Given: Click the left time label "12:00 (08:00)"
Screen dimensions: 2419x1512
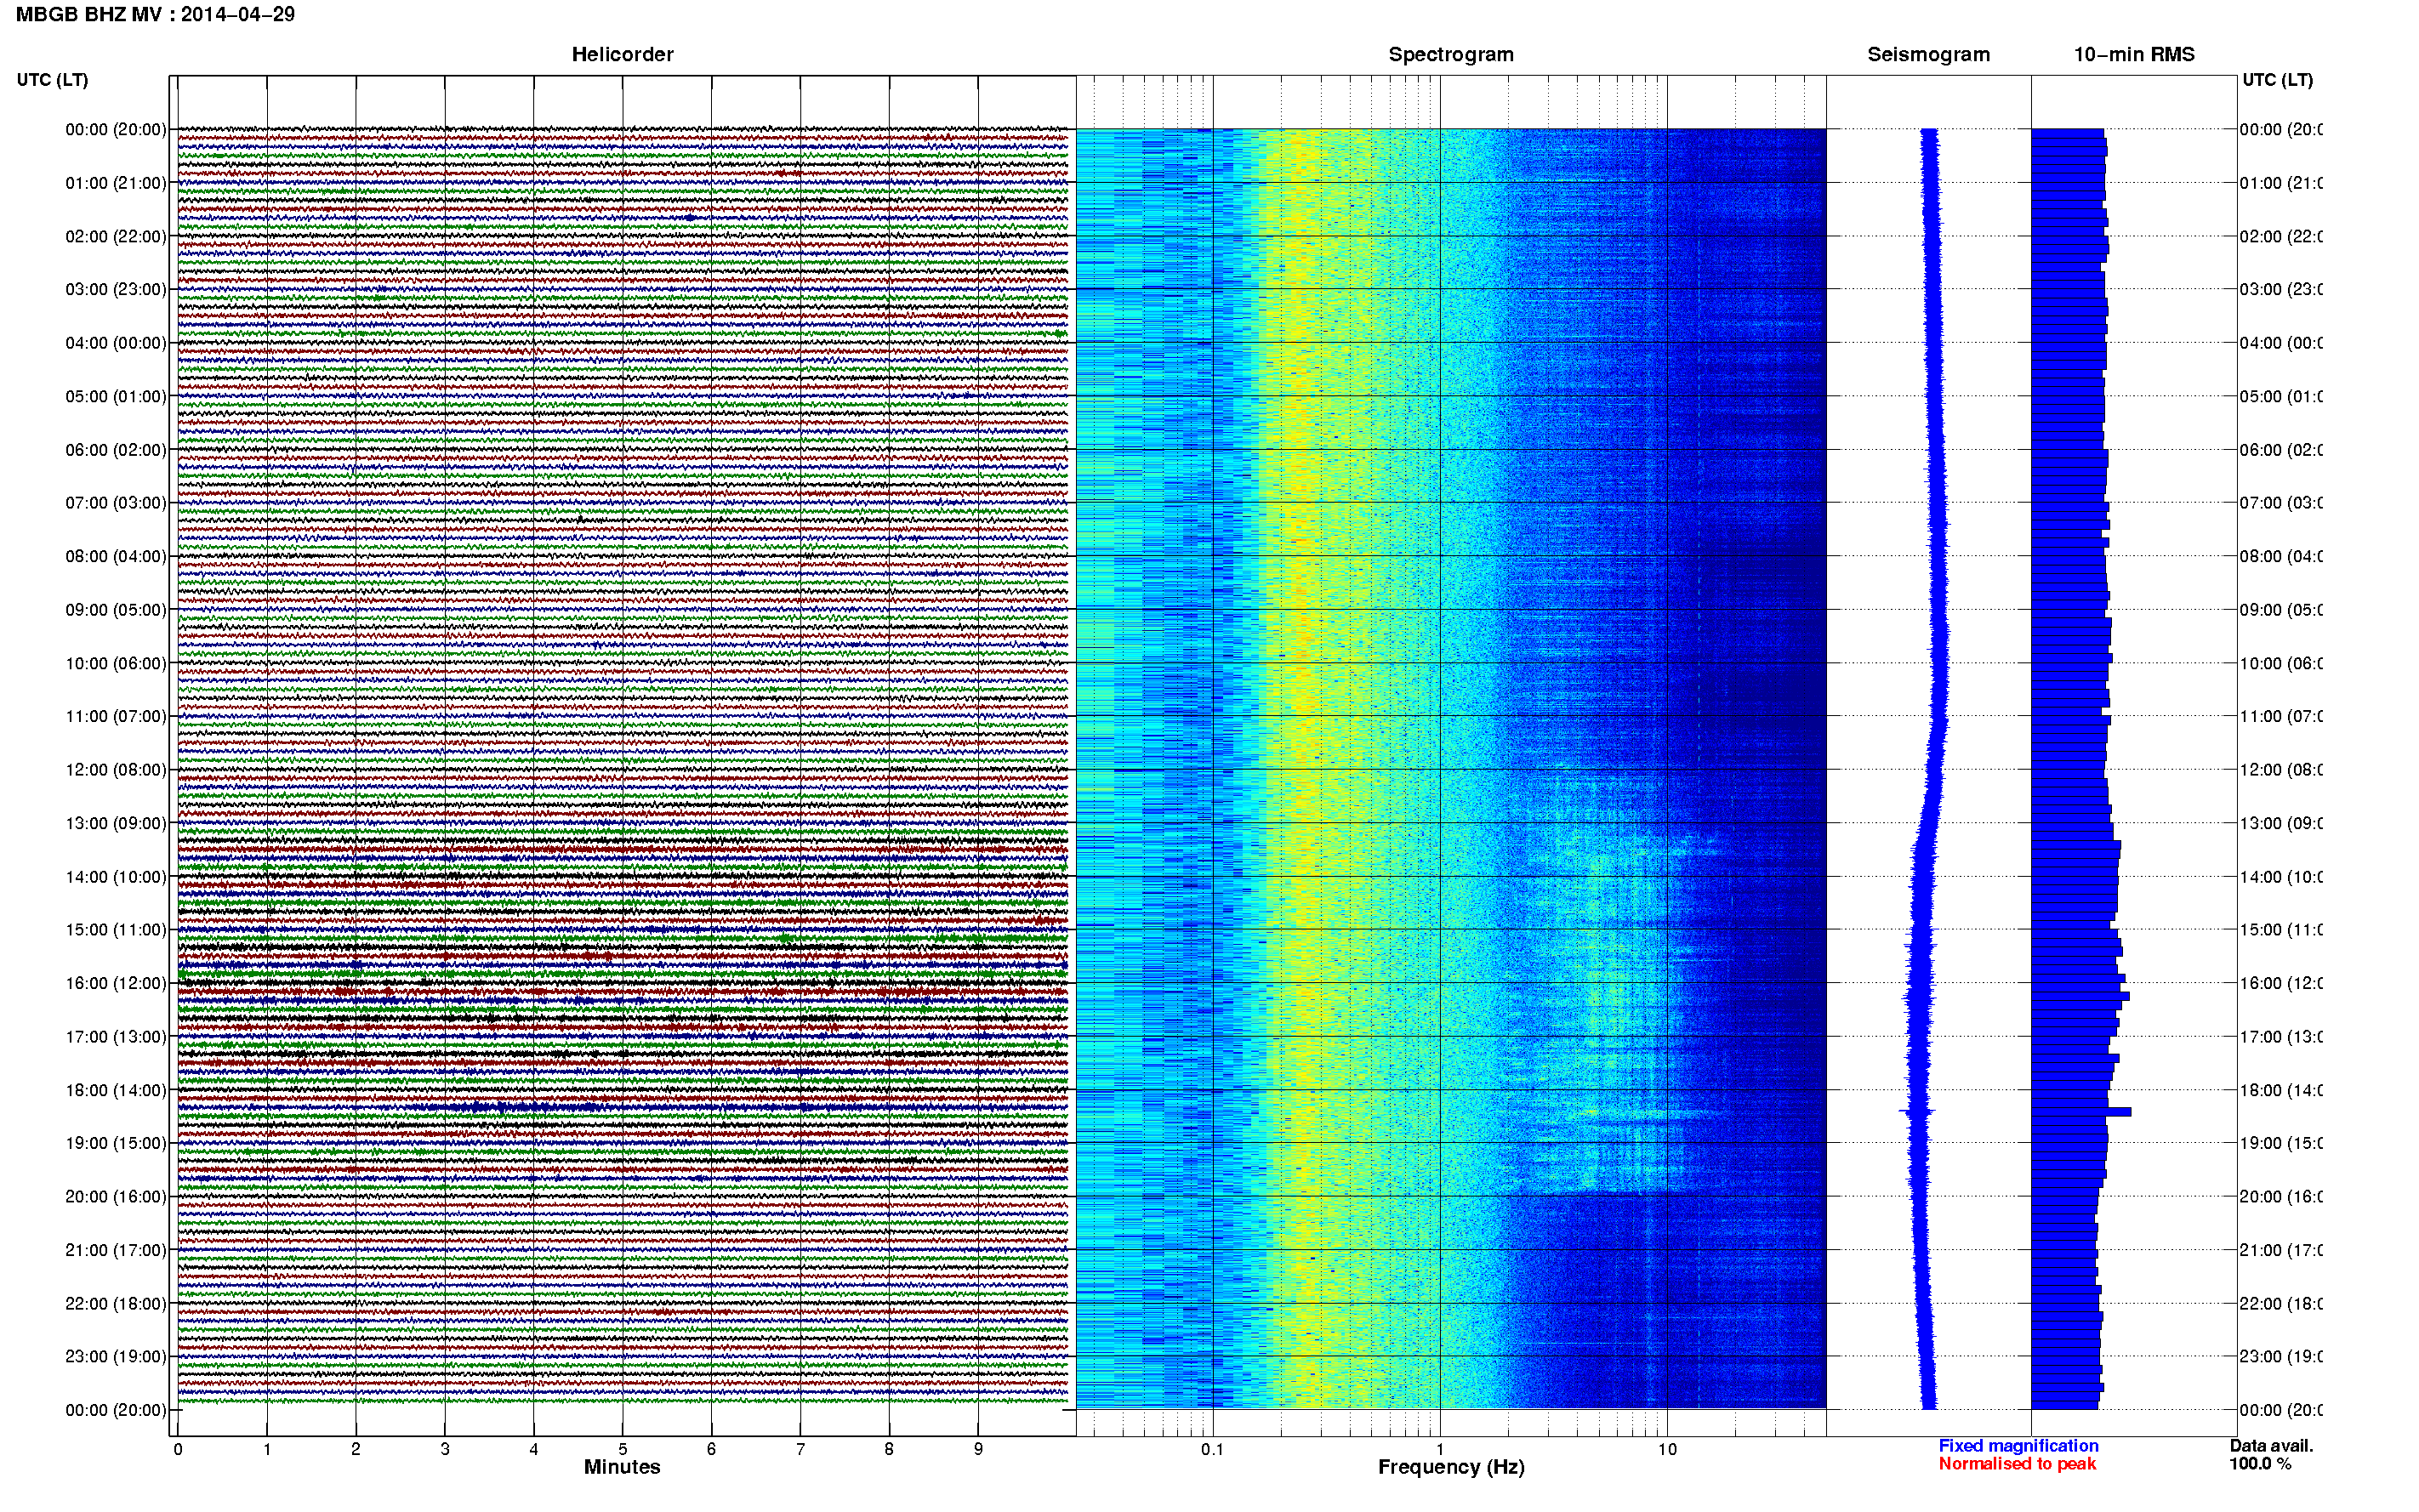Looking at the screenshot, I should 116,770.
